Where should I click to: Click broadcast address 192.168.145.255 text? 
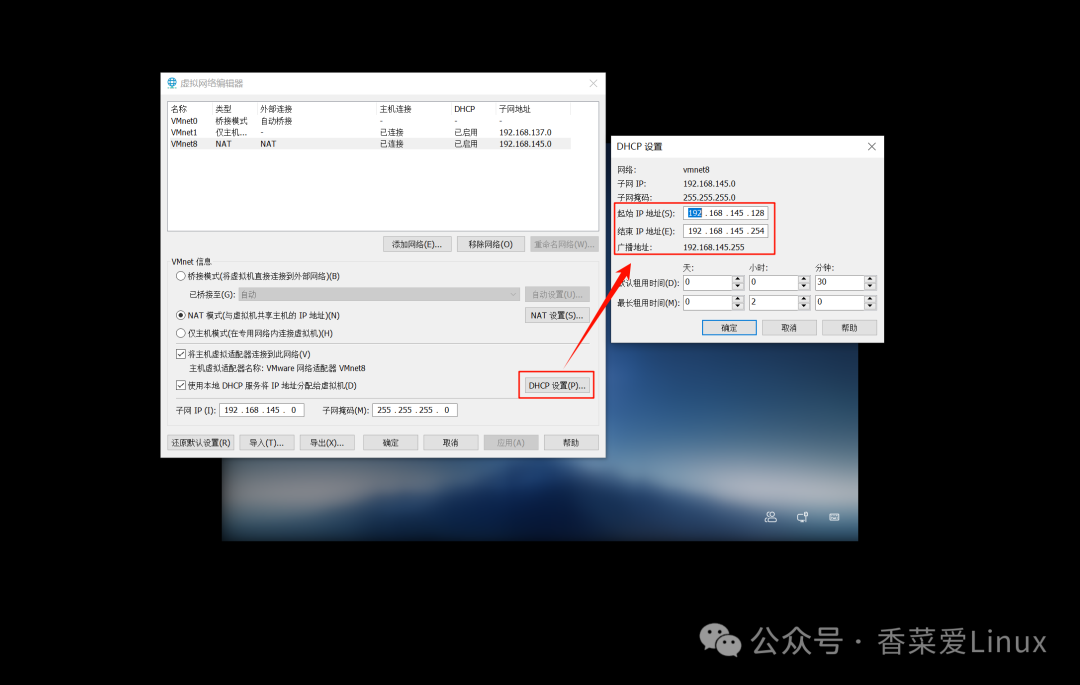(714, 247)
